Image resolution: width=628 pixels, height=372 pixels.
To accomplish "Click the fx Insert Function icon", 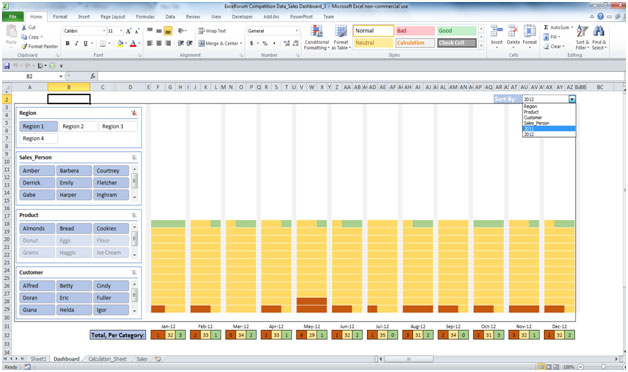I will pyautogui.click(x=93, y=76).
